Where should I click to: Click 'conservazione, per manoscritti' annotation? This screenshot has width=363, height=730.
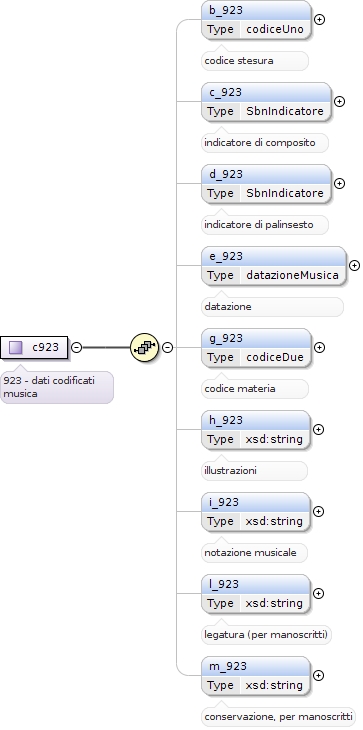(278, 716)
